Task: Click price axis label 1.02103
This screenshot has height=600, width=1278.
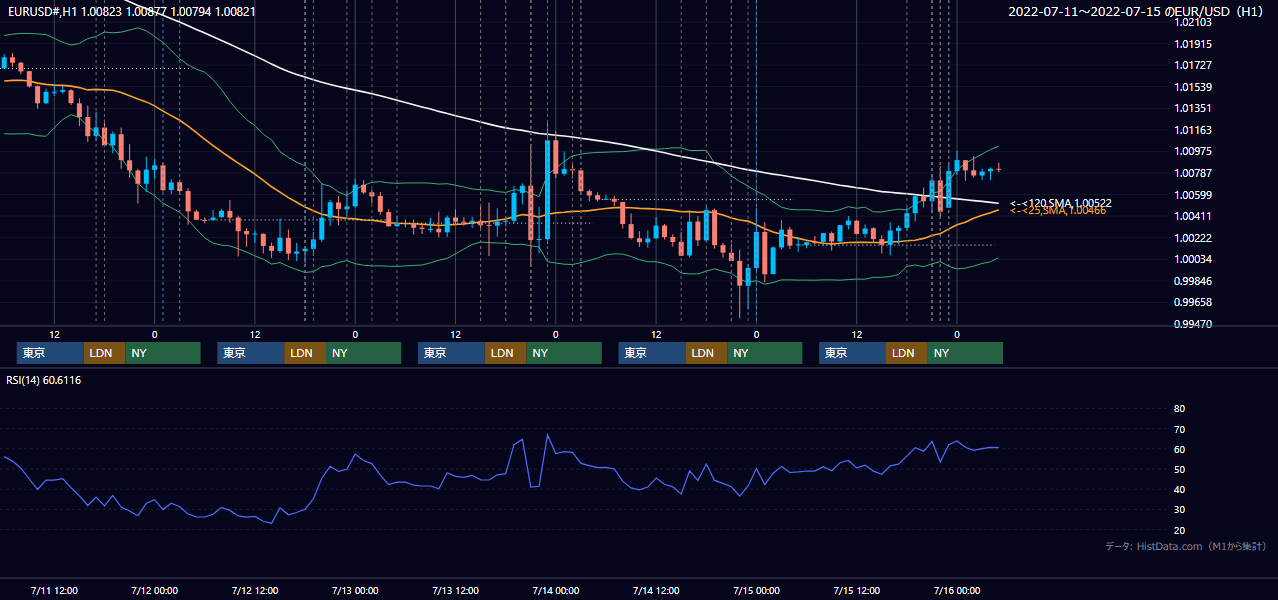Action: [1193, 22]
